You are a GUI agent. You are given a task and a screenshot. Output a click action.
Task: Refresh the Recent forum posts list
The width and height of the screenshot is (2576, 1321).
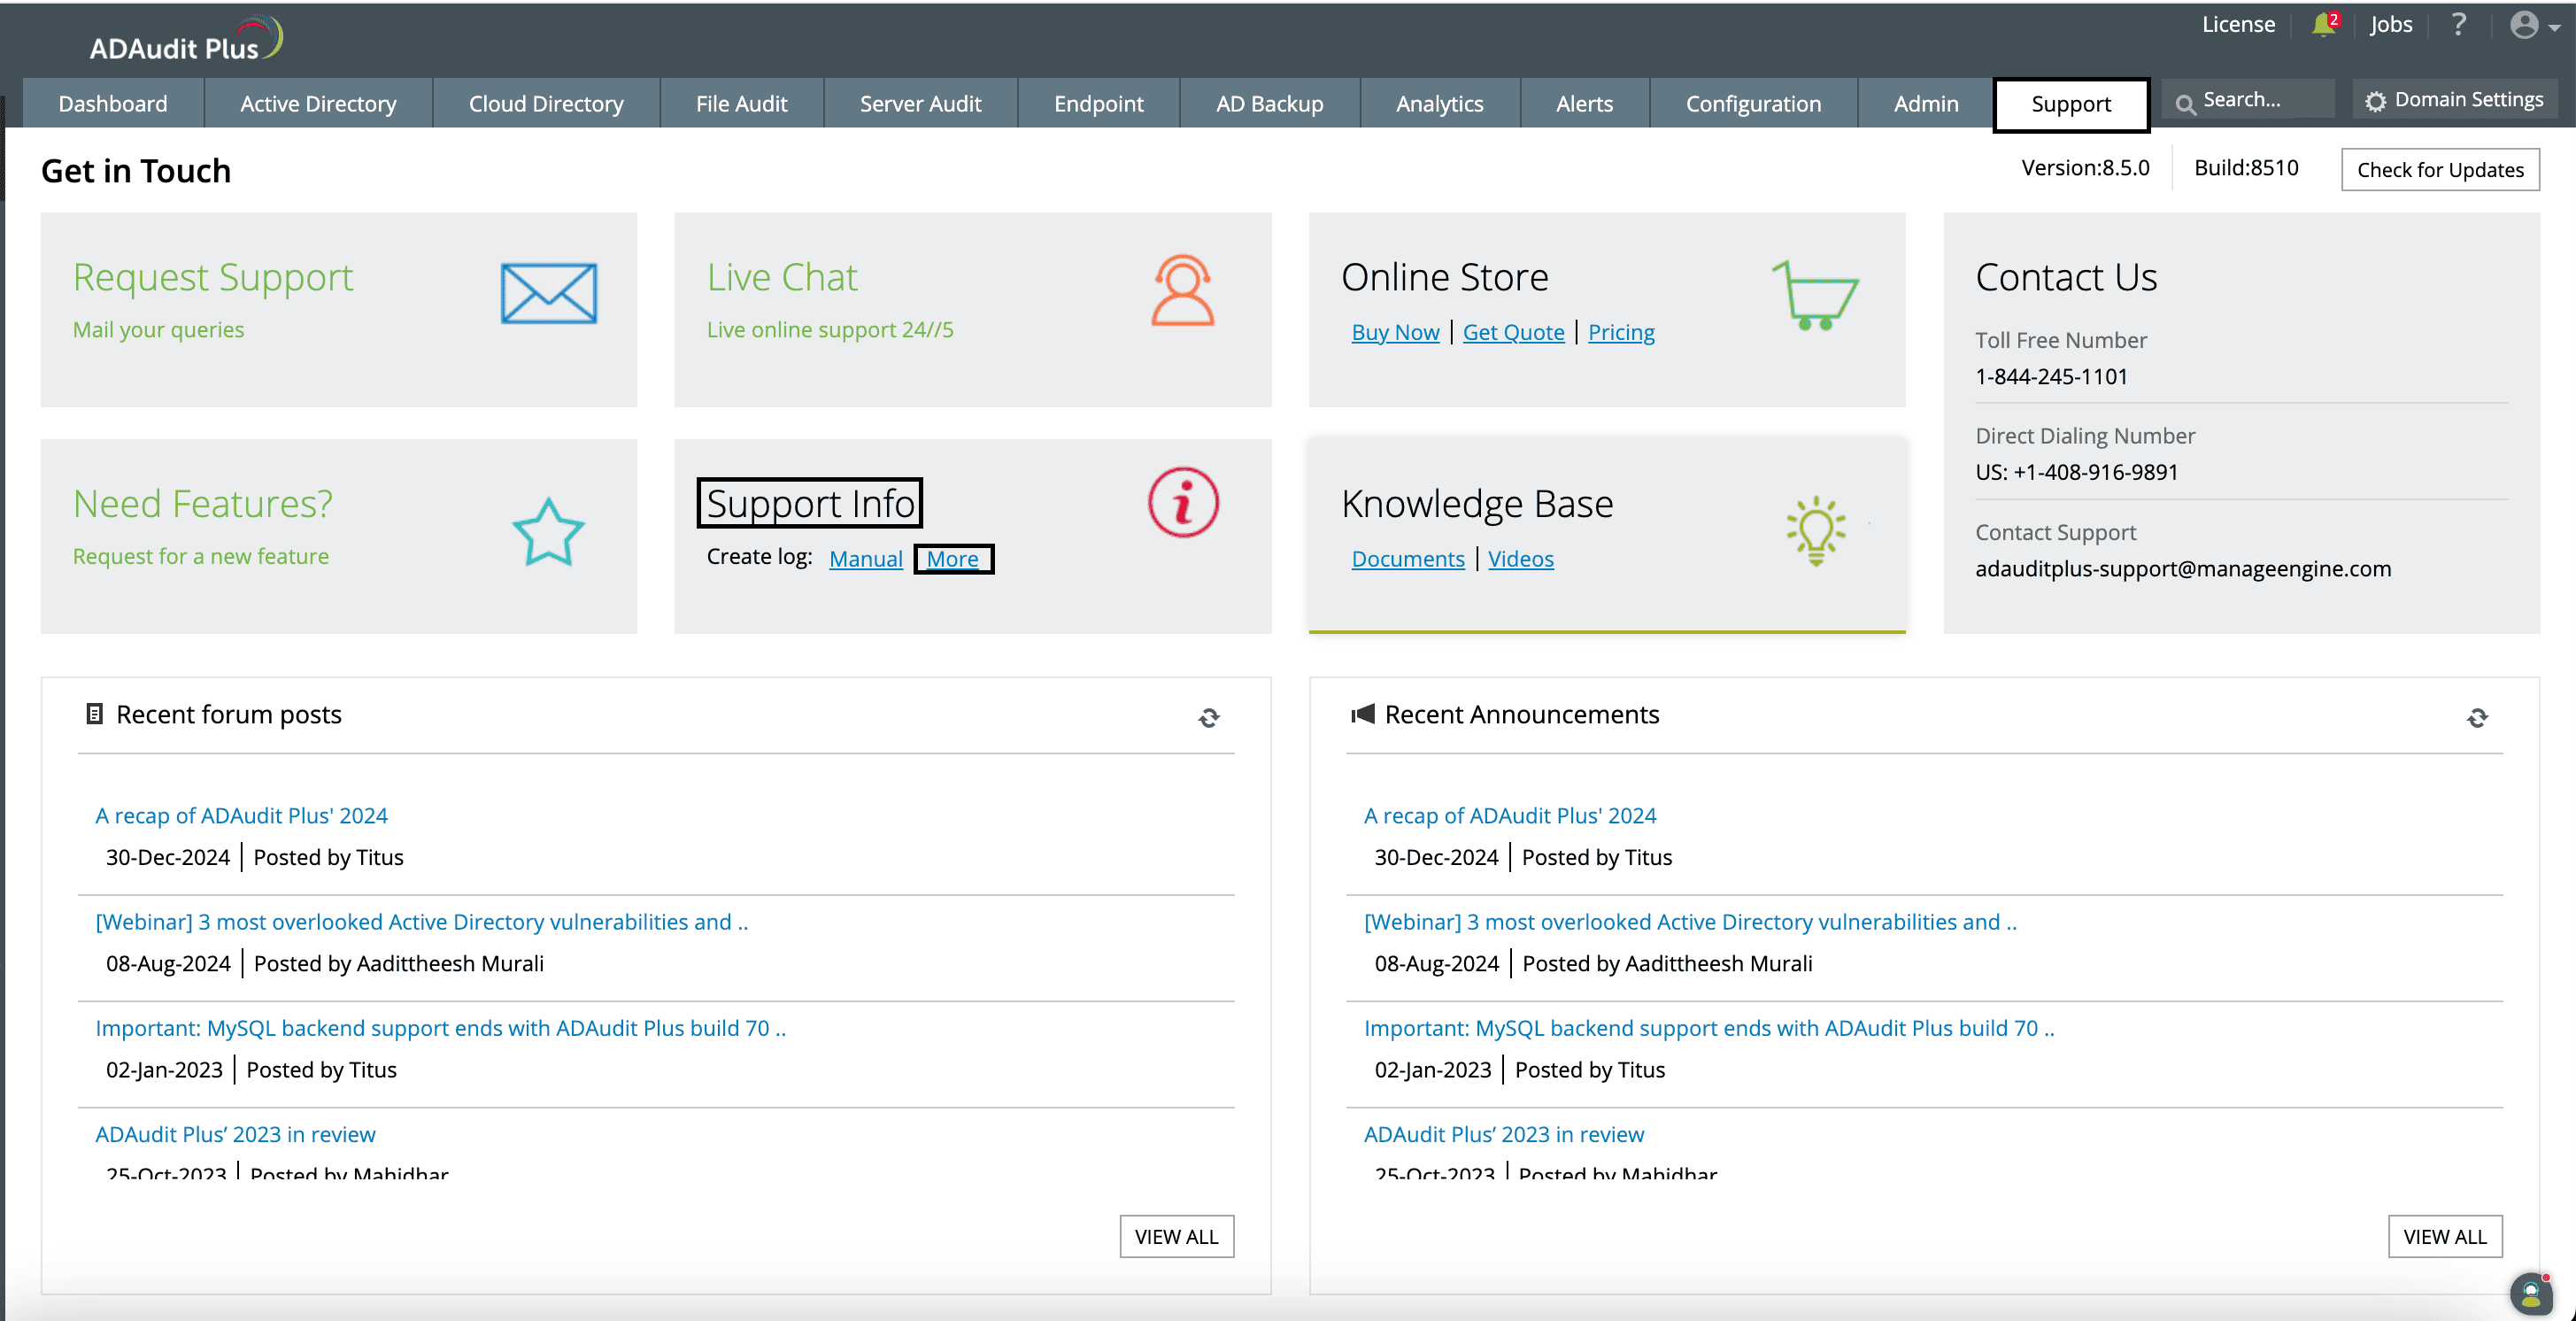(1209, 718)
